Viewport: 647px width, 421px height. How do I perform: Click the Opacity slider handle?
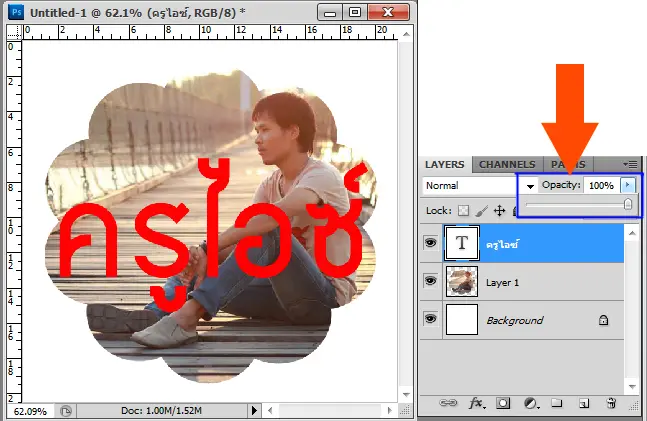coord(628,204)
